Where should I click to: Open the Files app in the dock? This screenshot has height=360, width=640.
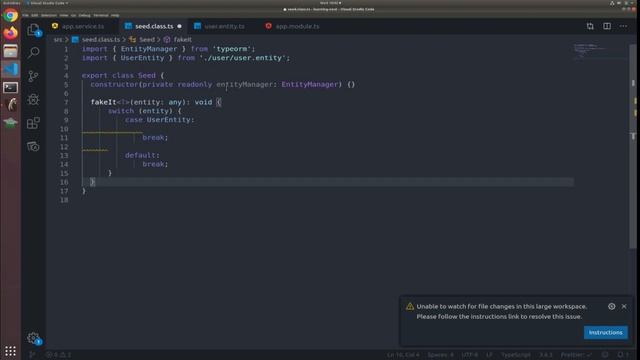point(11,51)
